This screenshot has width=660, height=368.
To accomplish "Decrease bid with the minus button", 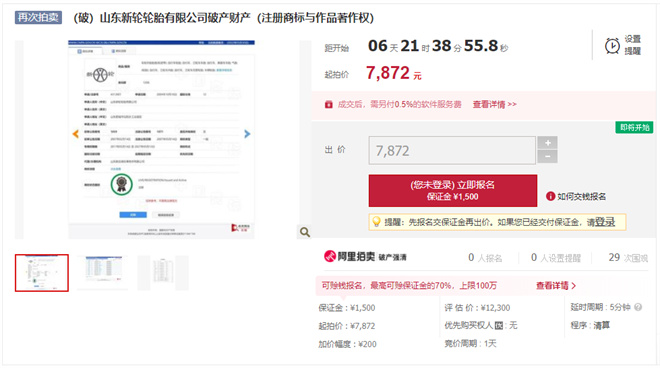I will click(x=547, y=157).
